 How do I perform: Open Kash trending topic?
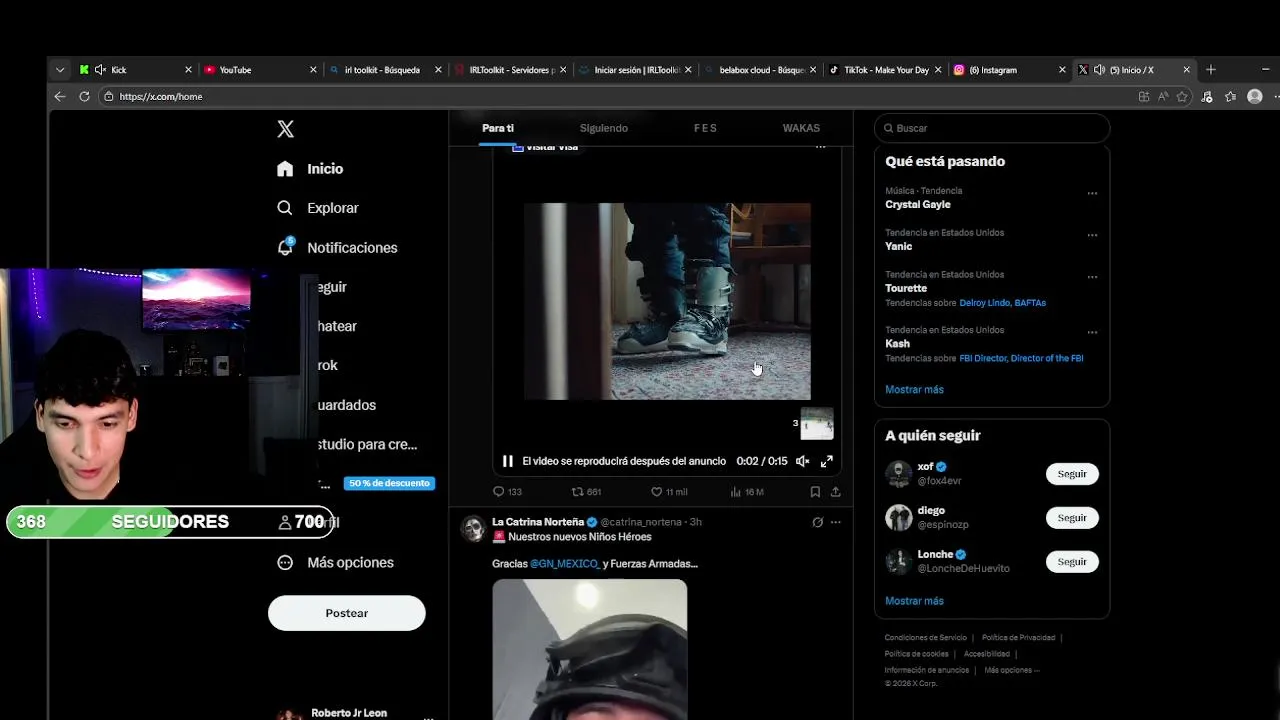tap(897, 343)
